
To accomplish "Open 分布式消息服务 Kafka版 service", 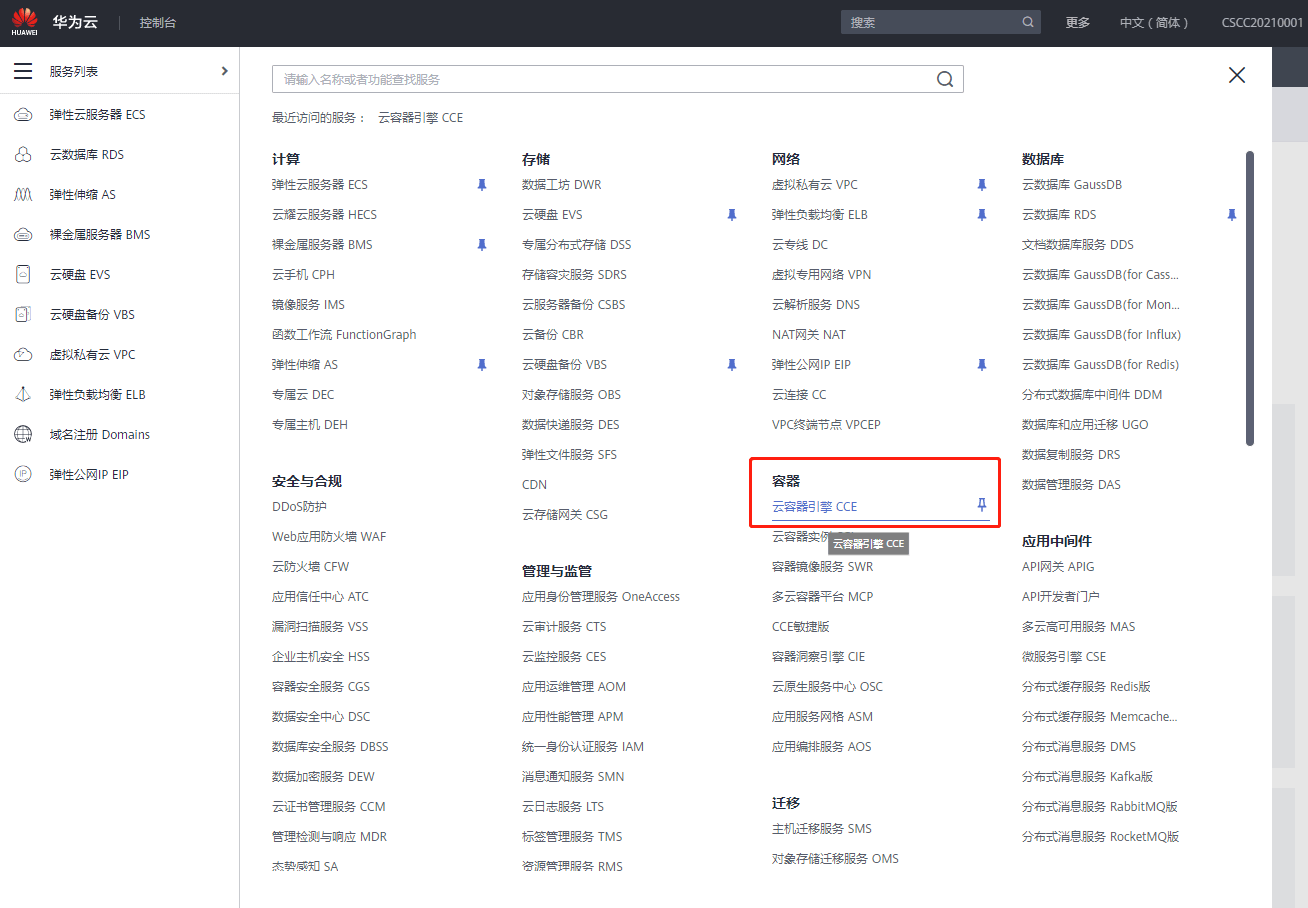I will point(1087,777).
